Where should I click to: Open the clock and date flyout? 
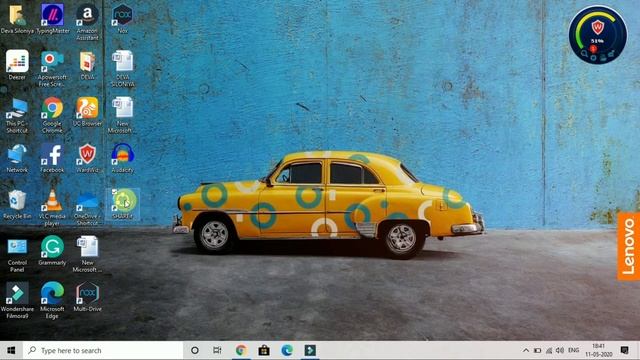(x=598, y=350)
